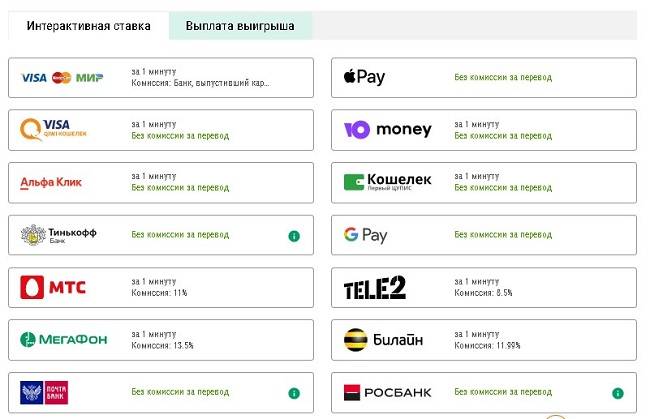650x419 pixels.
Task: Select Тинькофф Банк payment option
Action: [x=161, y=235]
